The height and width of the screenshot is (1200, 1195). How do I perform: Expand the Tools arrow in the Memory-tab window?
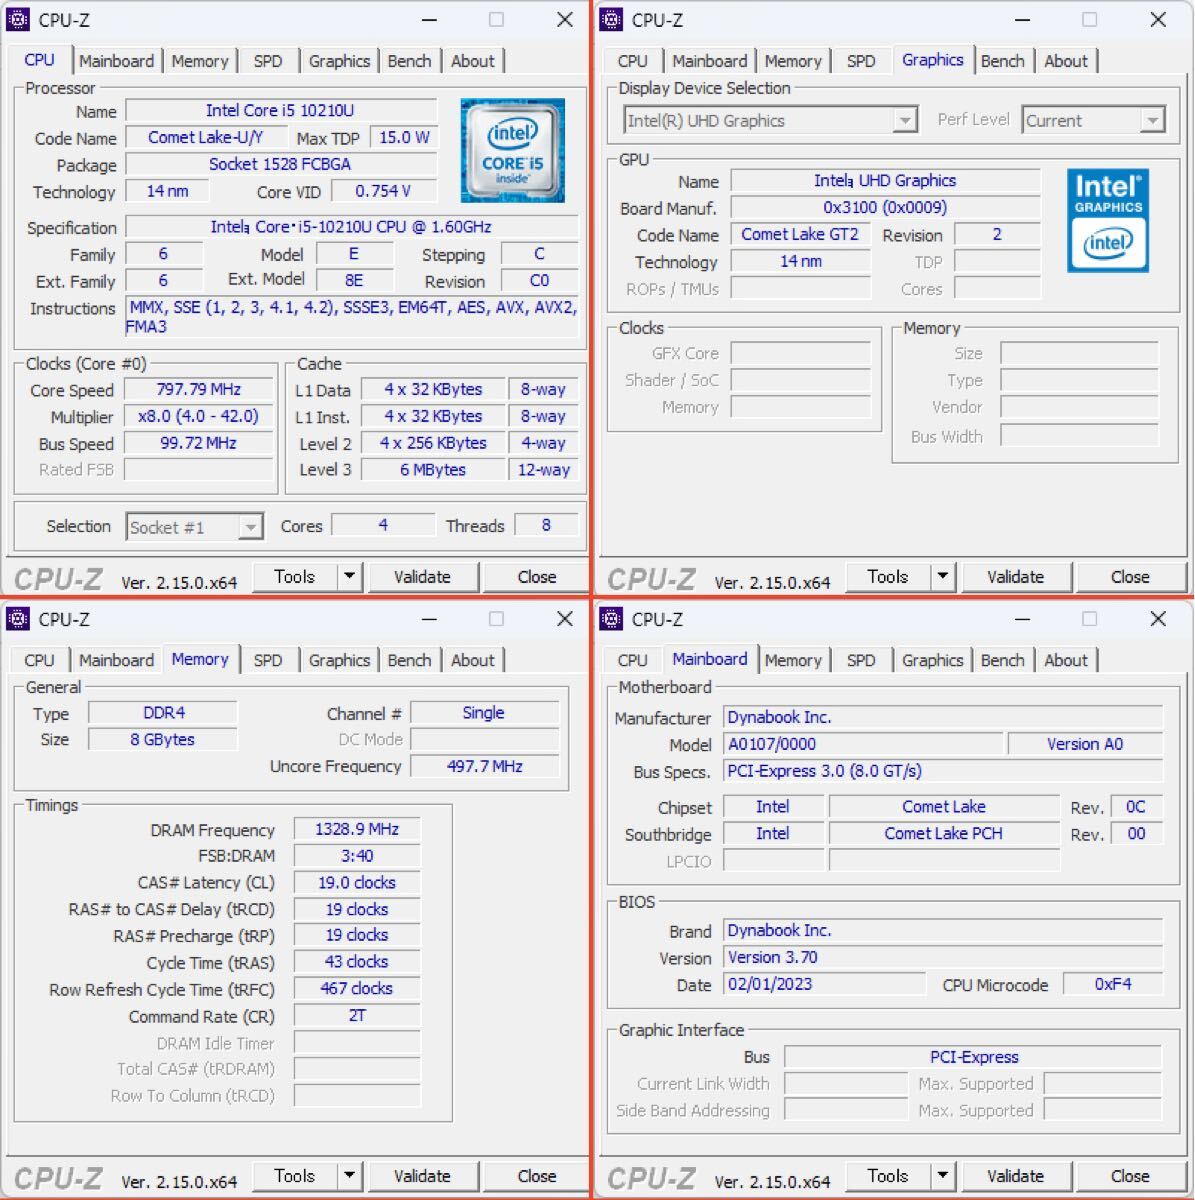[x=349, y=1176]
